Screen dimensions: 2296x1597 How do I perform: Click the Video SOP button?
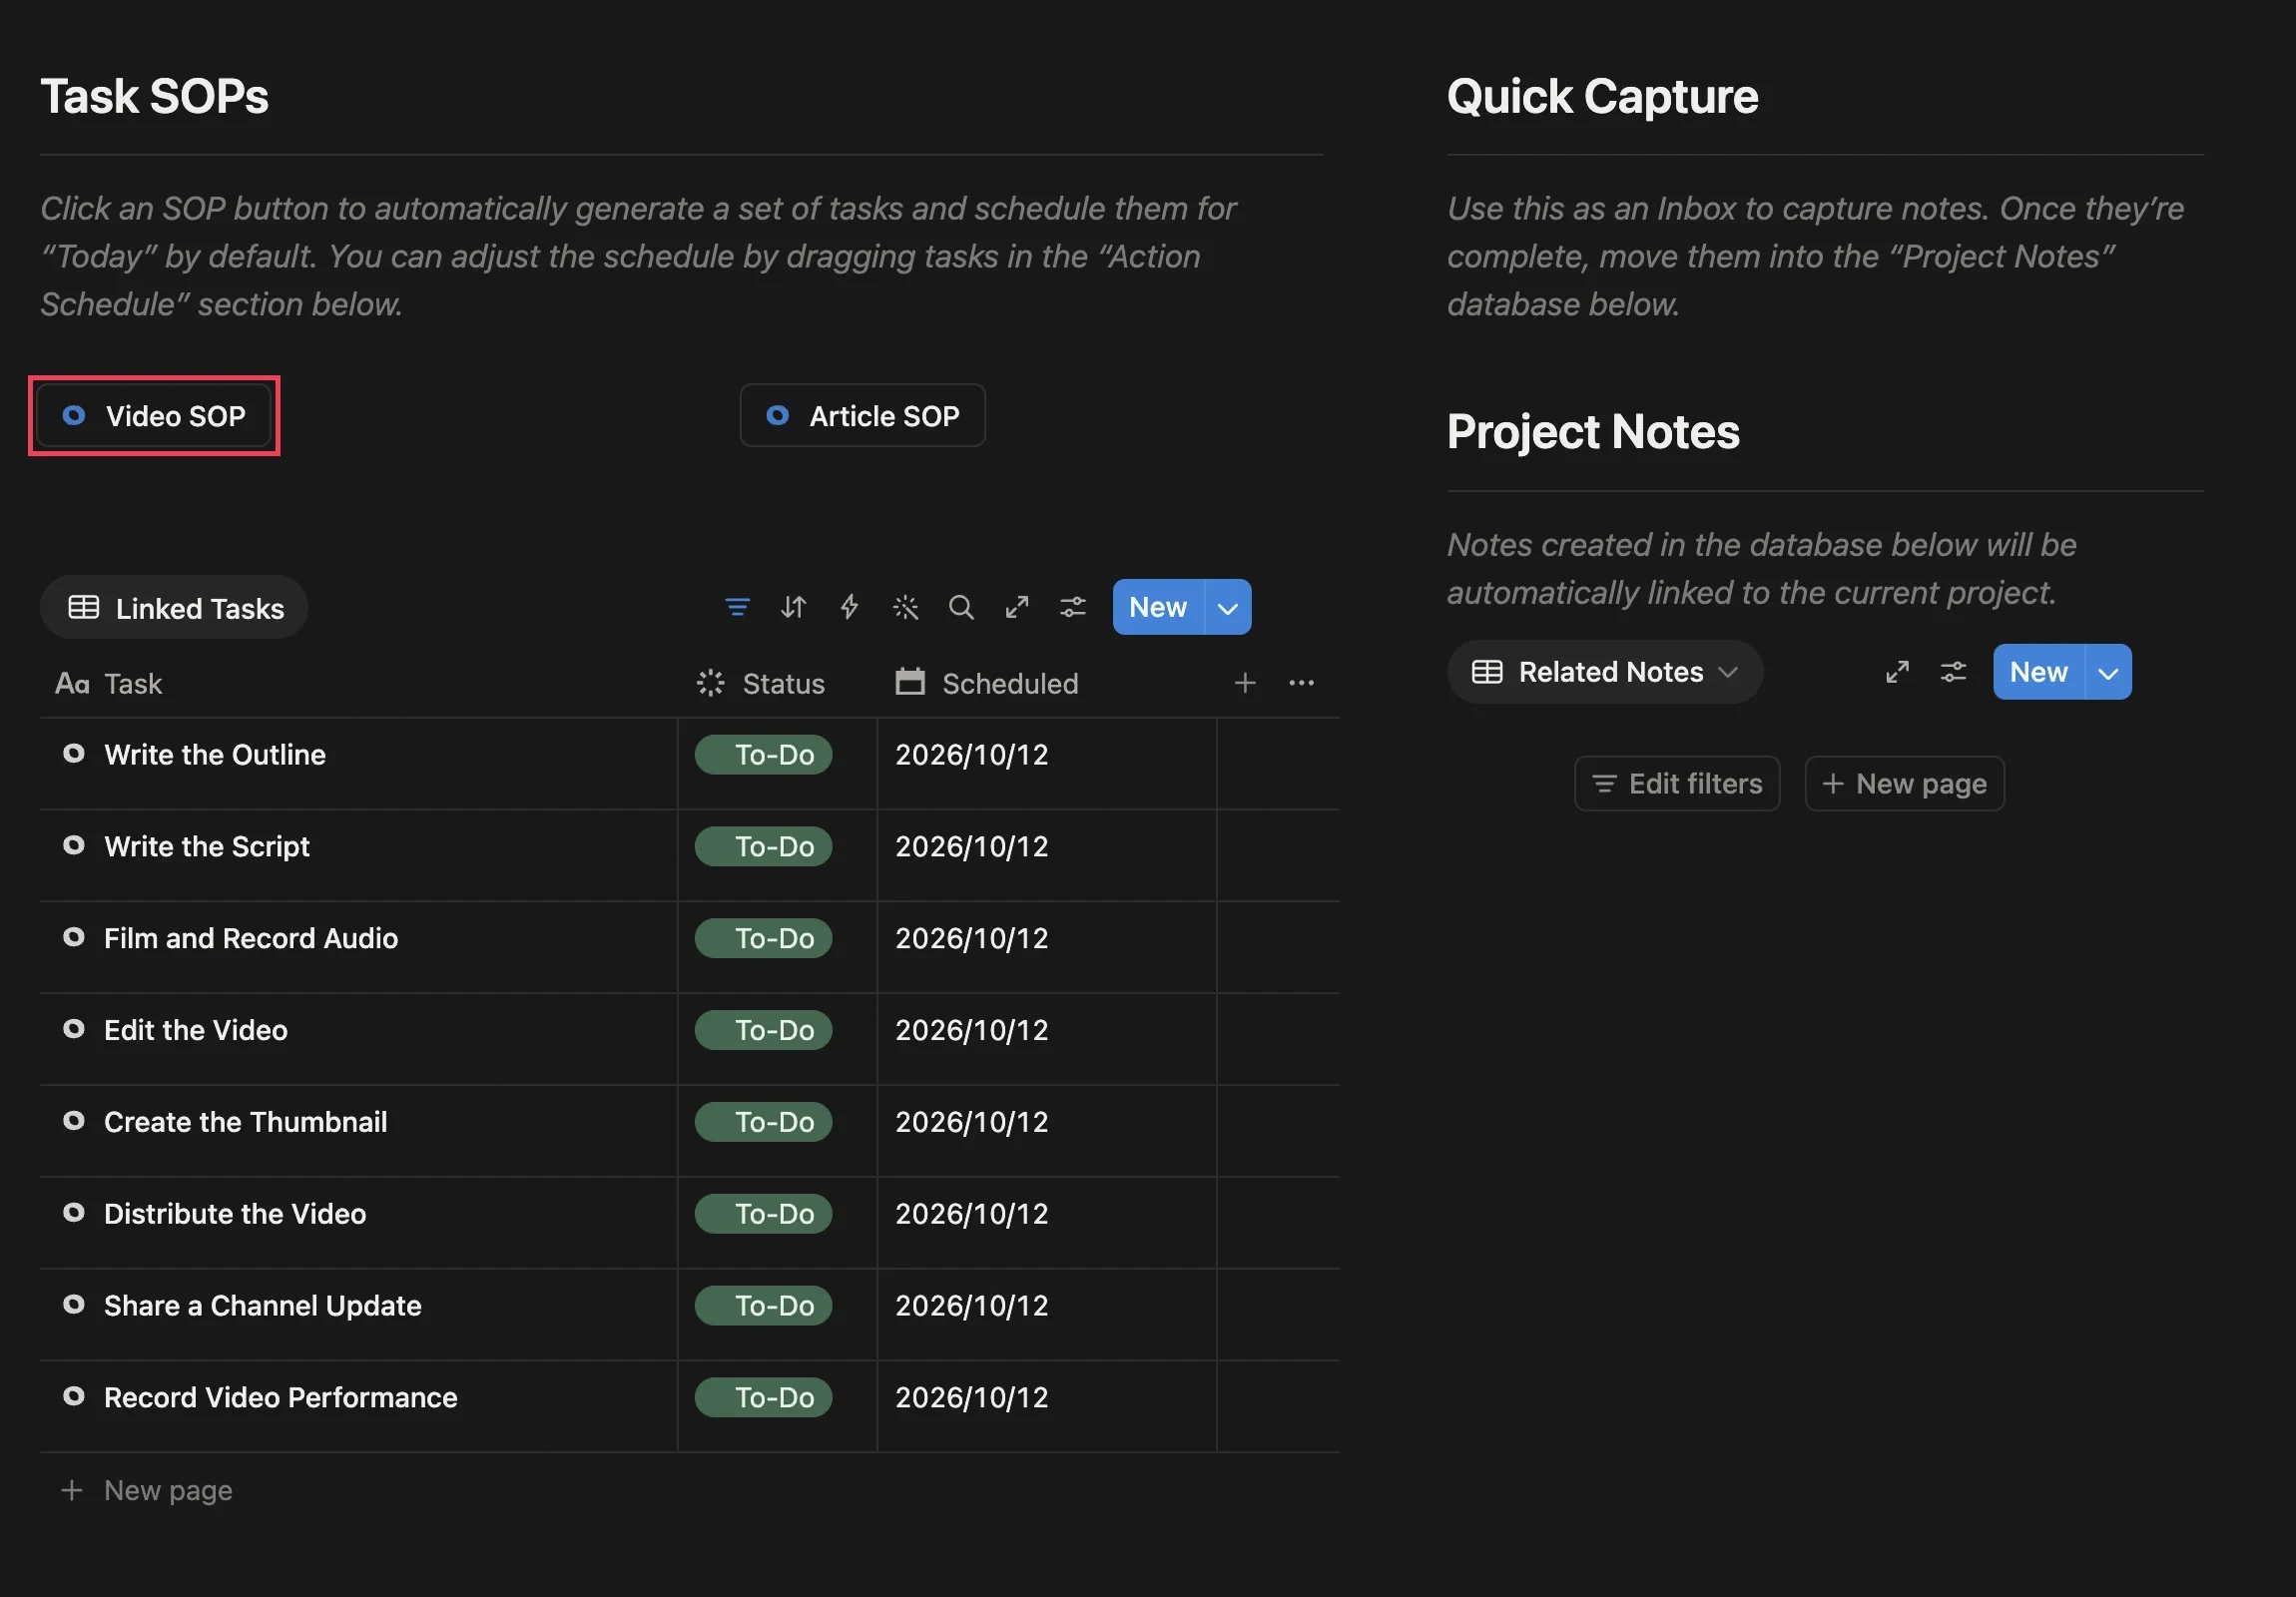pos(154,416)
